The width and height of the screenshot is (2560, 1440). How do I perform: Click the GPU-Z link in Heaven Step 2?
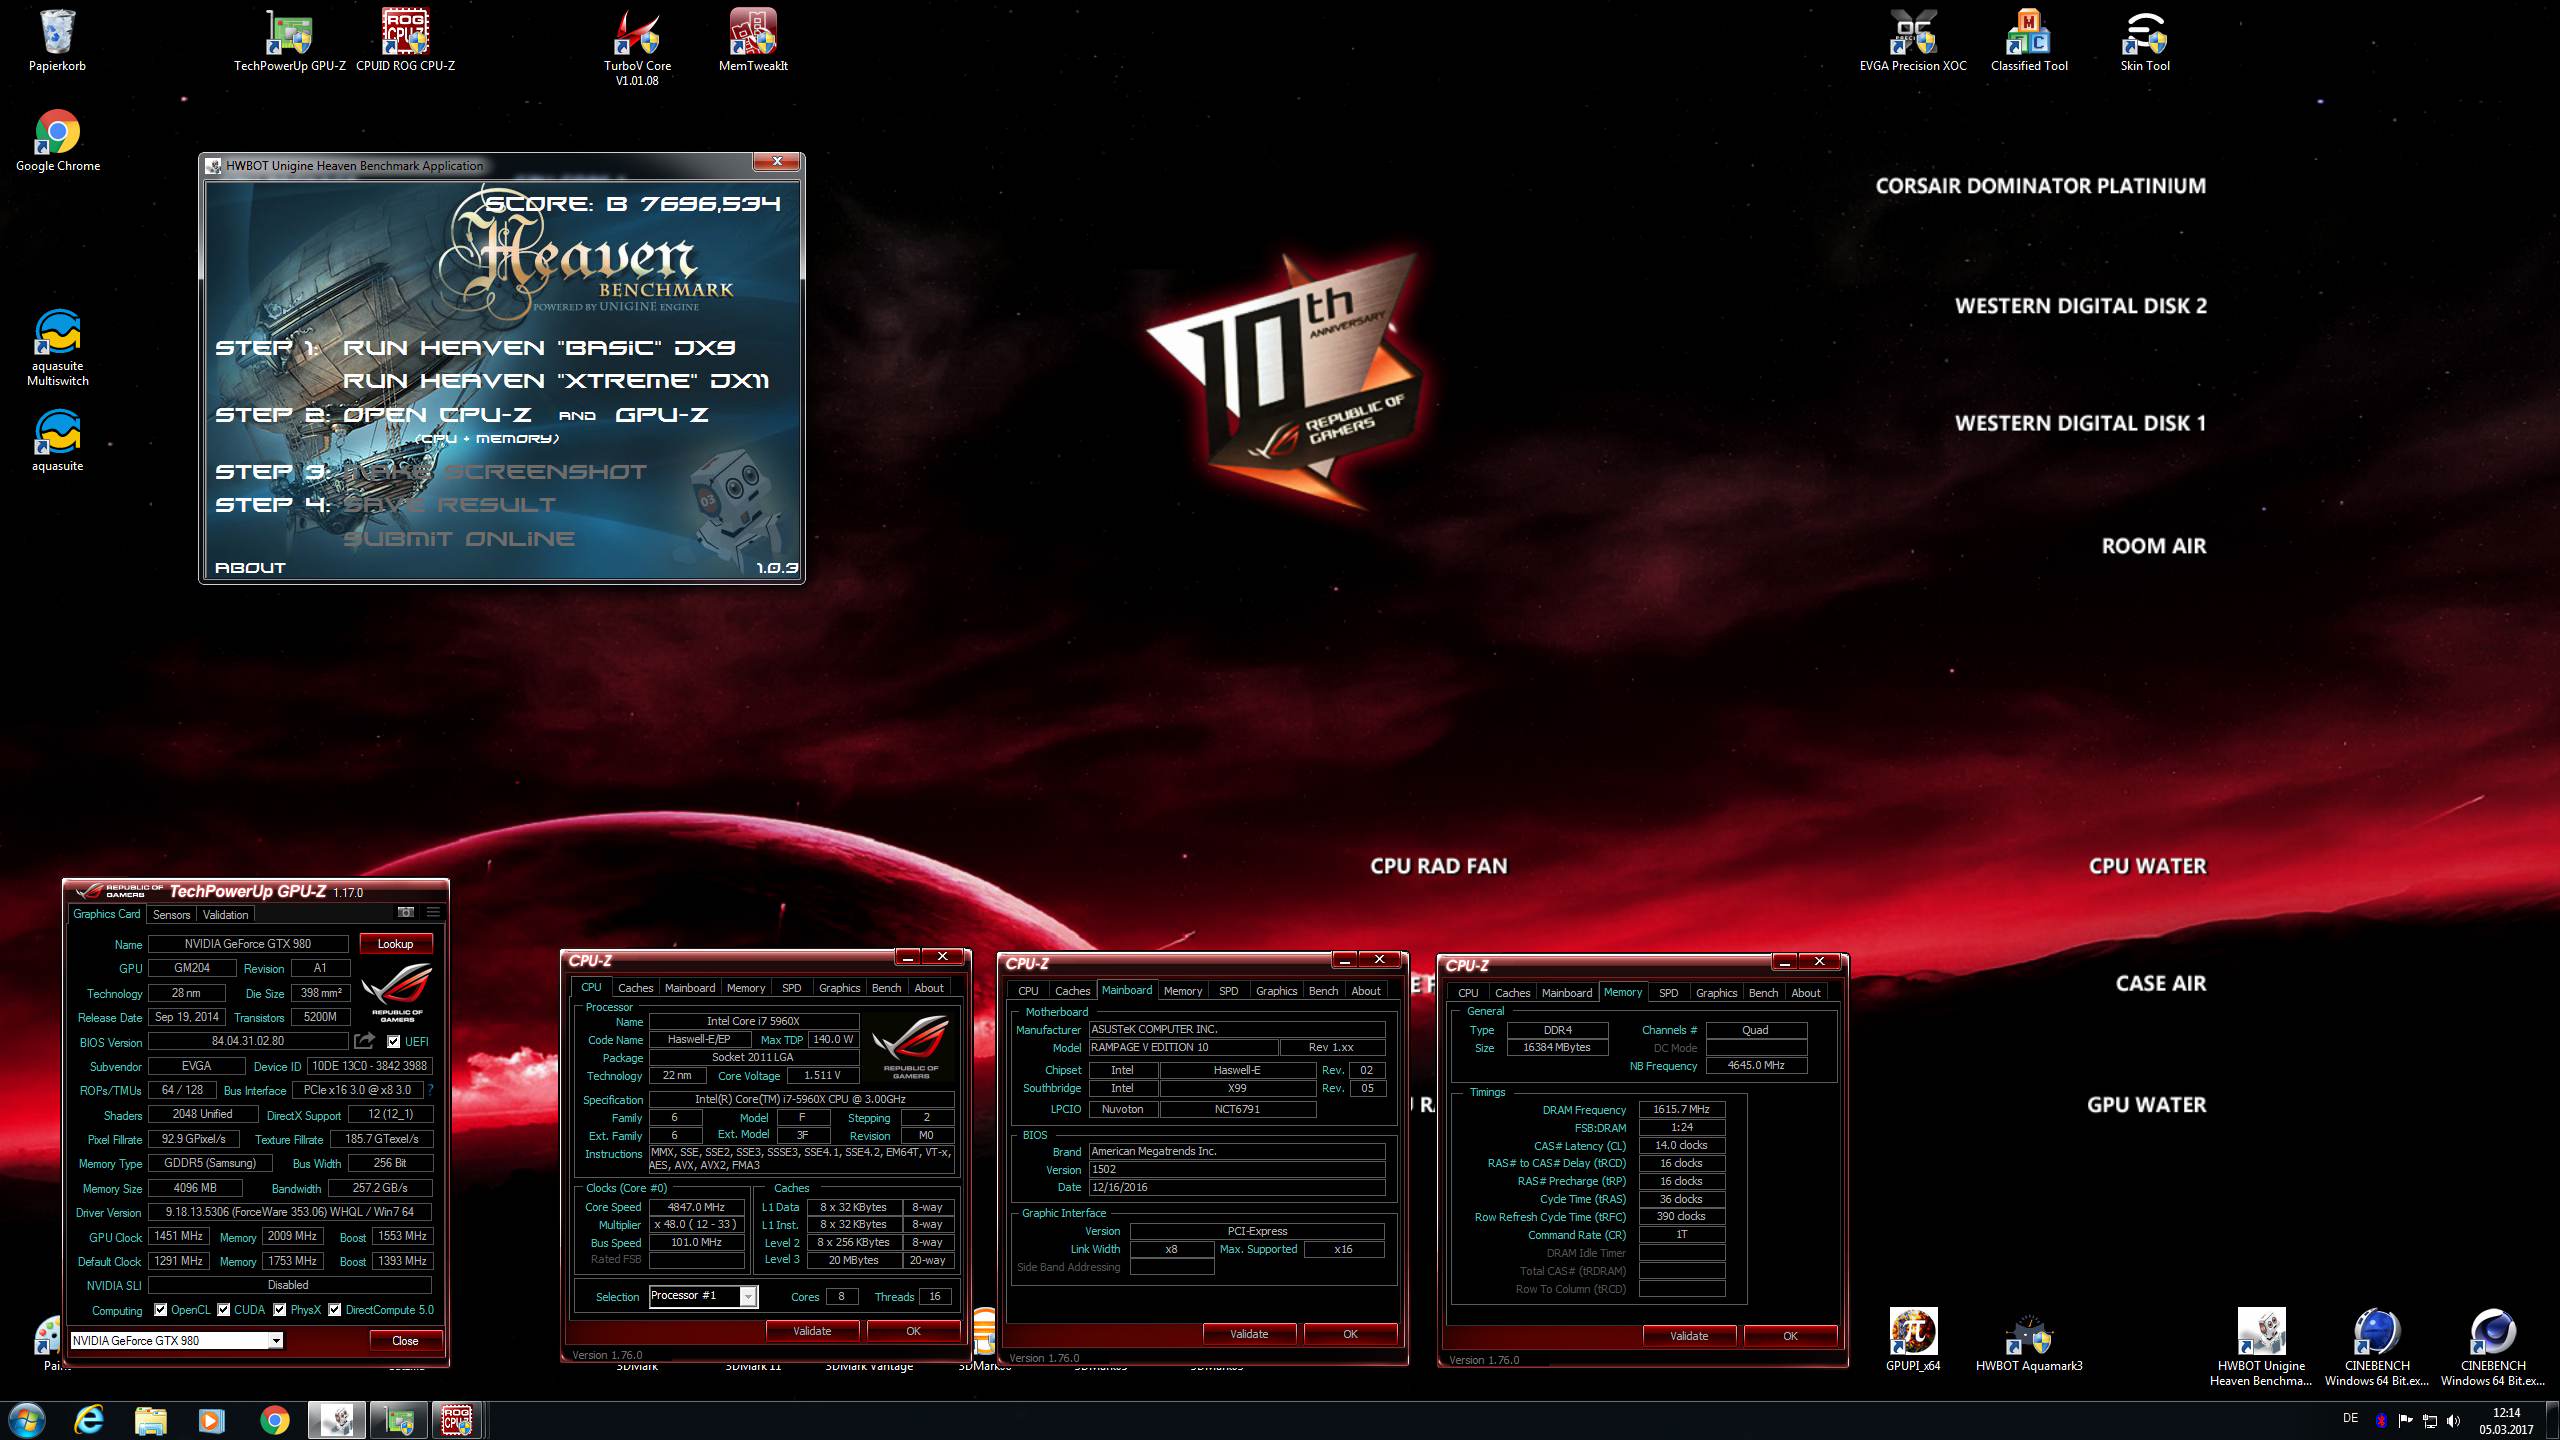pyautogui.click(x=661, y=414)
